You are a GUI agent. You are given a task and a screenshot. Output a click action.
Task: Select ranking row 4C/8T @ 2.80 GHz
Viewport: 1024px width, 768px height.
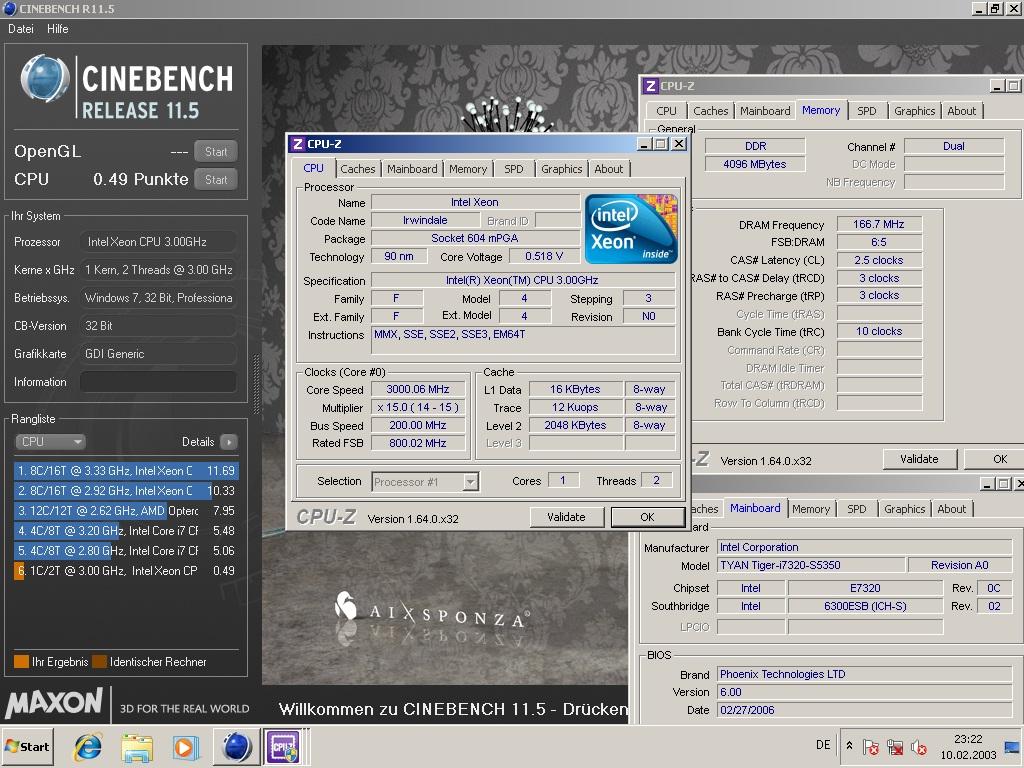coord(126,551)
